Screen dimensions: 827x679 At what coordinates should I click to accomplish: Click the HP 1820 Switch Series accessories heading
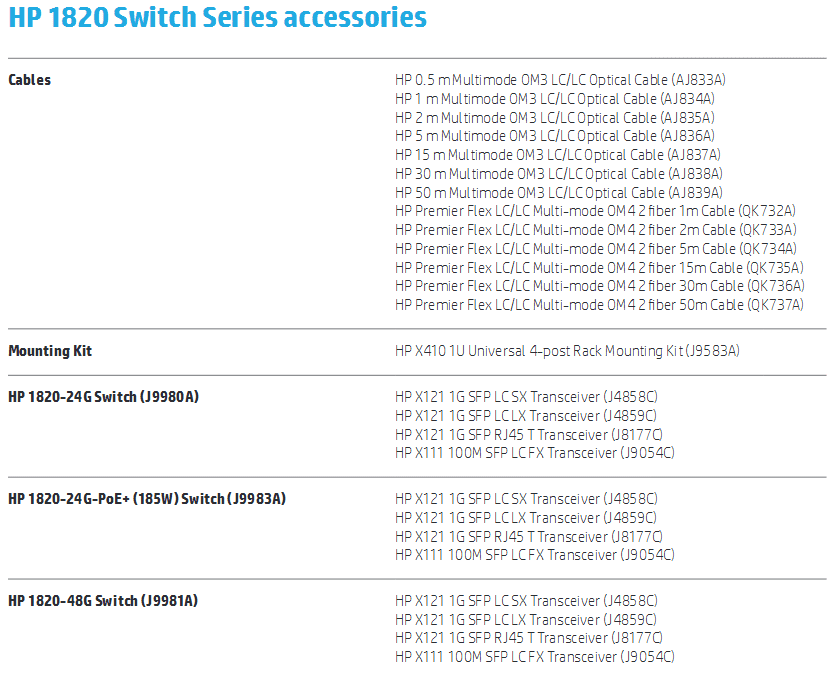pyautogui.click(x=217, y=17)
